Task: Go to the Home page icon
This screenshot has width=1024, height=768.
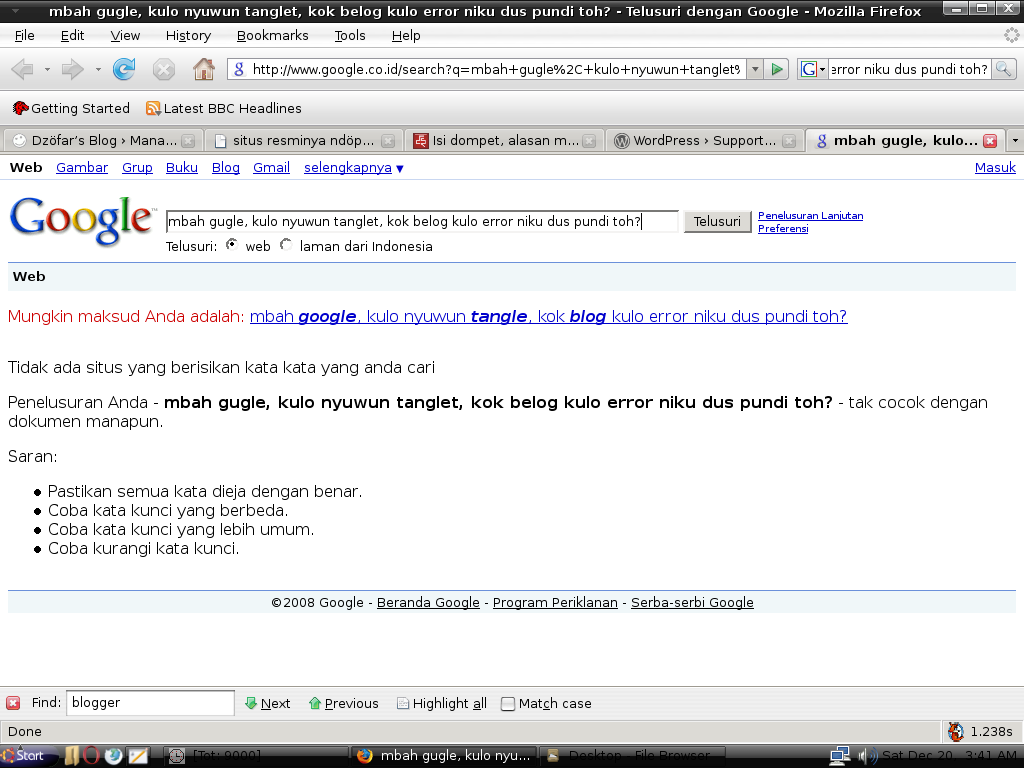Action: (x=204, y=69)
